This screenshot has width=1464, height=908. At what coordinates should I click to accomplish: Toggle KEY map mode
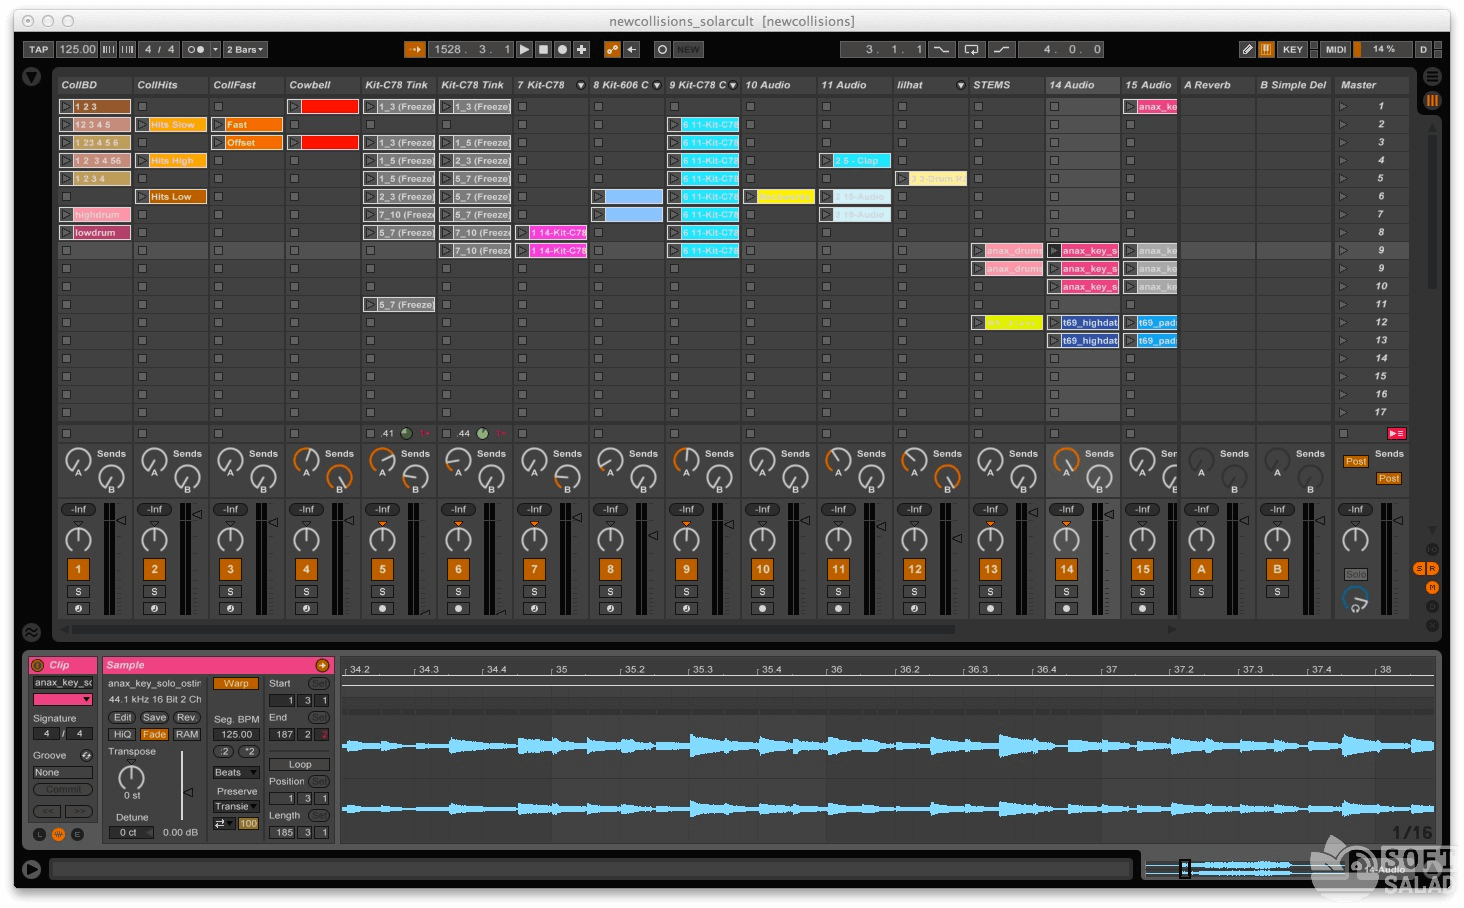(x=1293, y=49)
